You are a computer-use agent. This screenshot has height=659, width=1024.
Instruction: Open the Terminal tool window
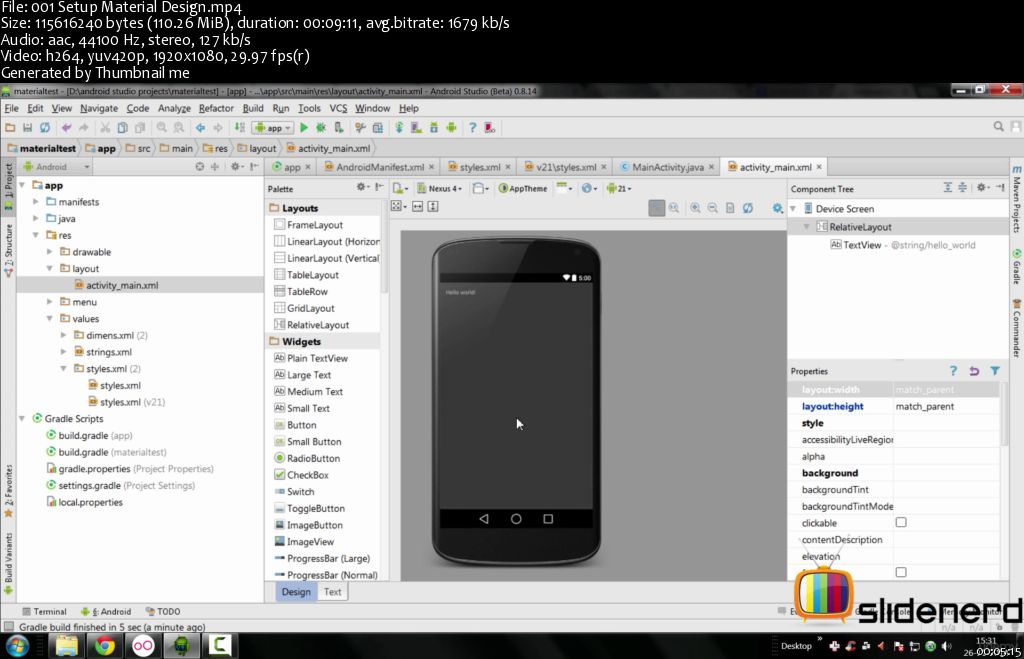click(x=44, y=611)
